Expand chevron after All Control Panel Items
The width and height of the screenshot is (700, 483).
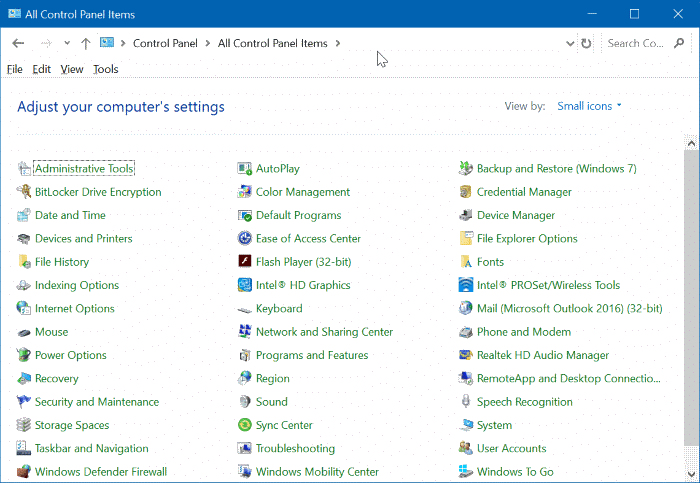pos(338,43)
